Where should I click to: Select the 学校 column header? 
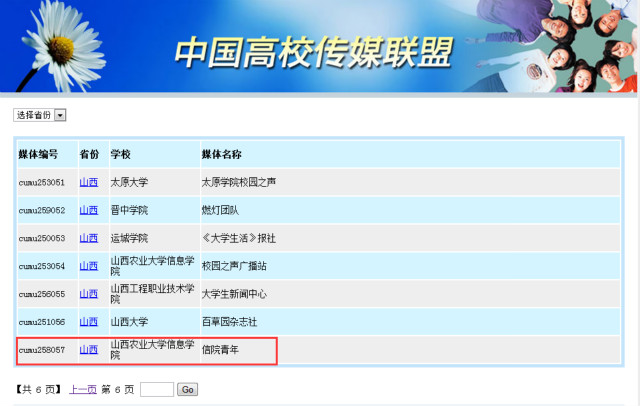click(120, 154)
